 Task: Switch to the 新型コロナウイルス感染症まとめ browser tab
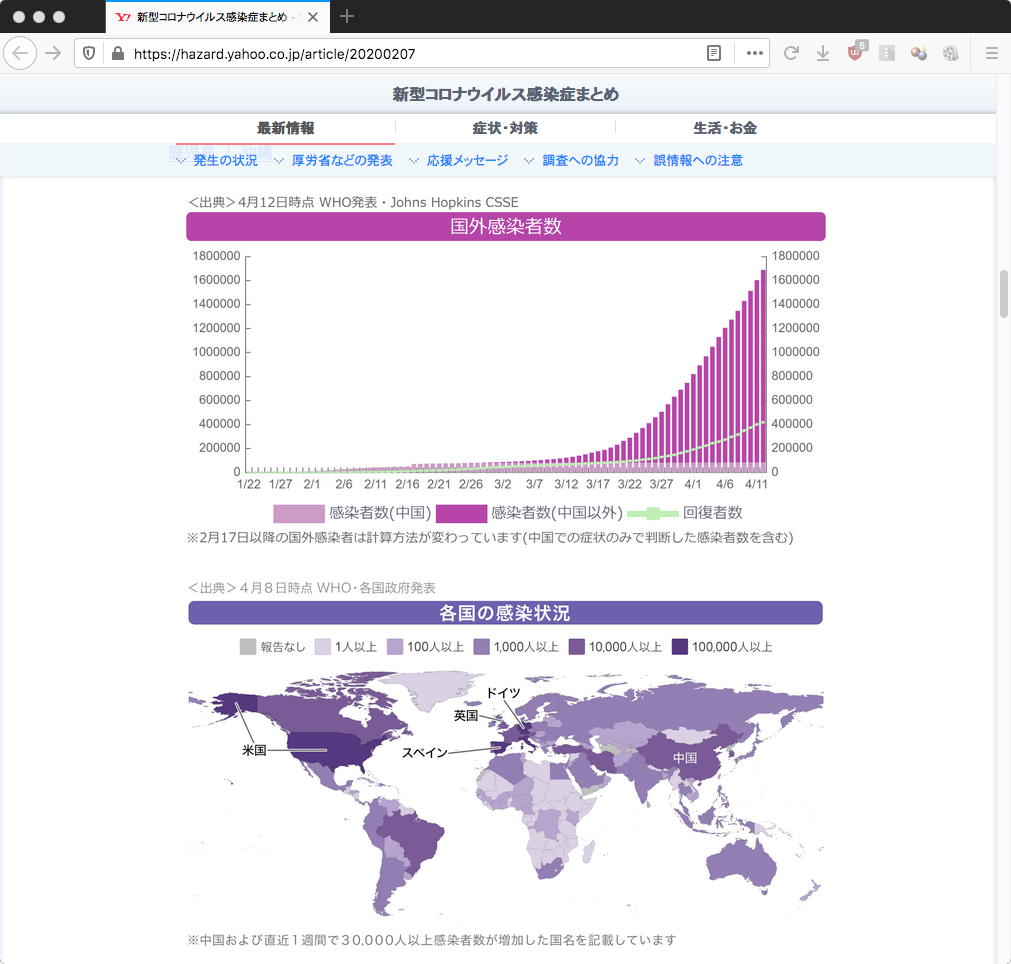point(218,17)
